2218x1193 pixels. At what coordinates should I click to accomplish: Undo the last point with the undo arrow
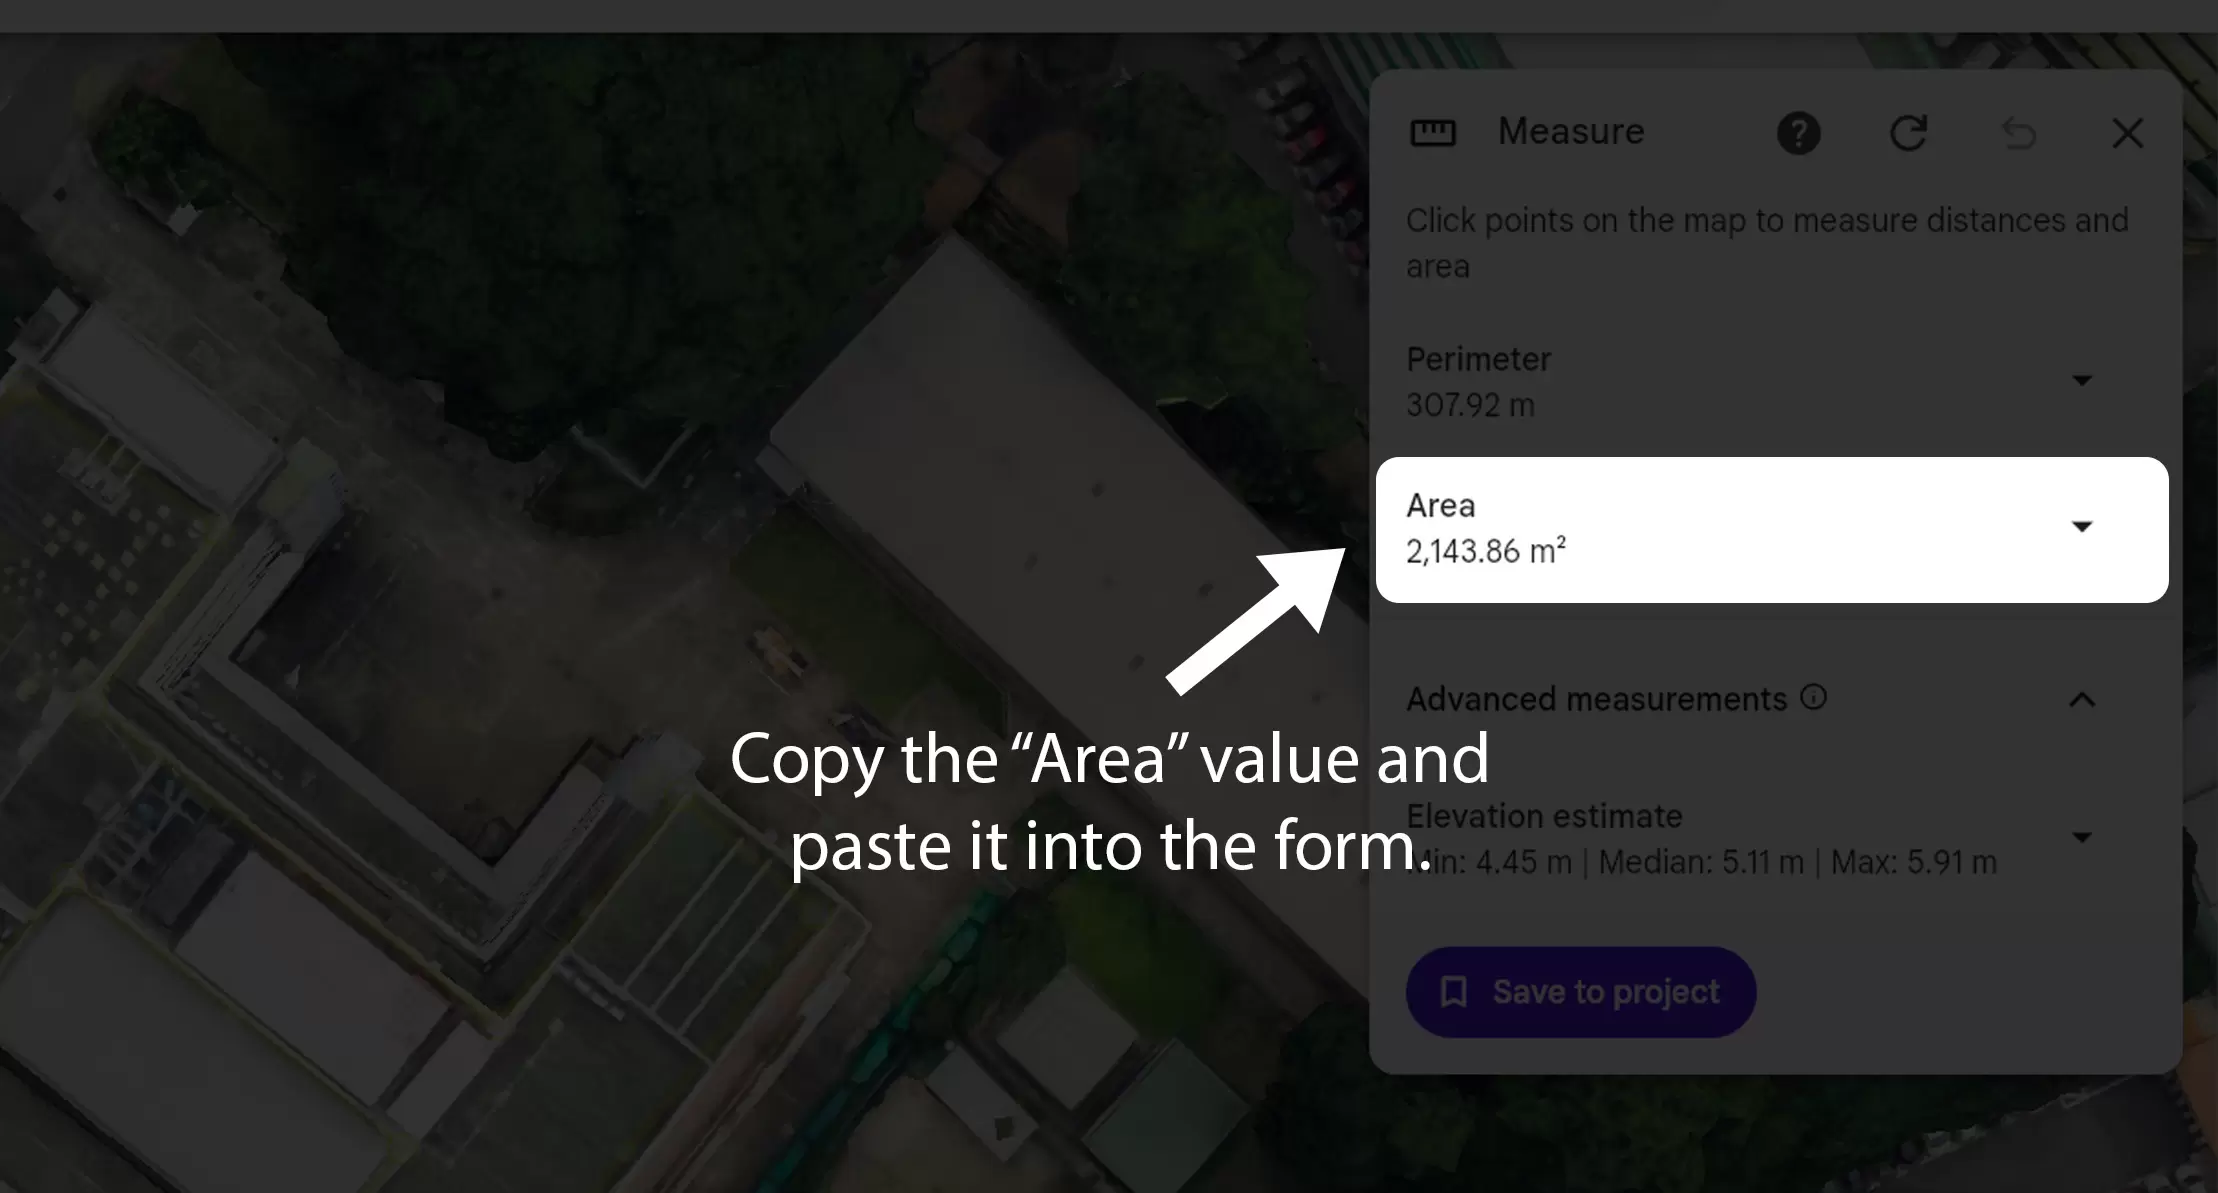click(x=2018, y=133)
